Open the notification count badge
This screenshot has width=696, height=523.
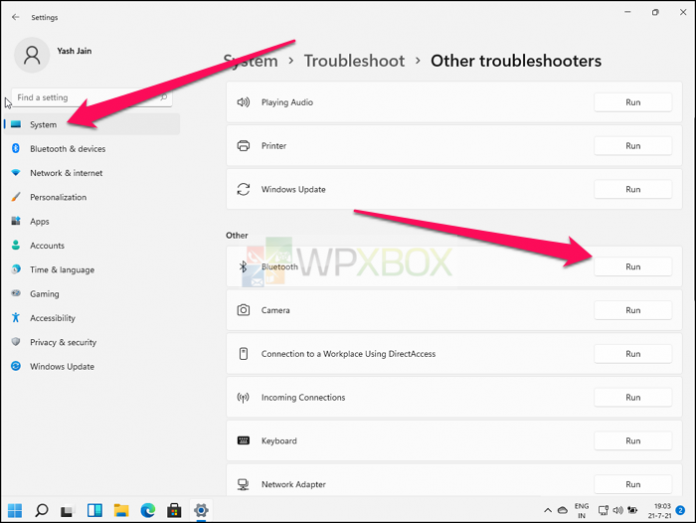click(680, 510)
